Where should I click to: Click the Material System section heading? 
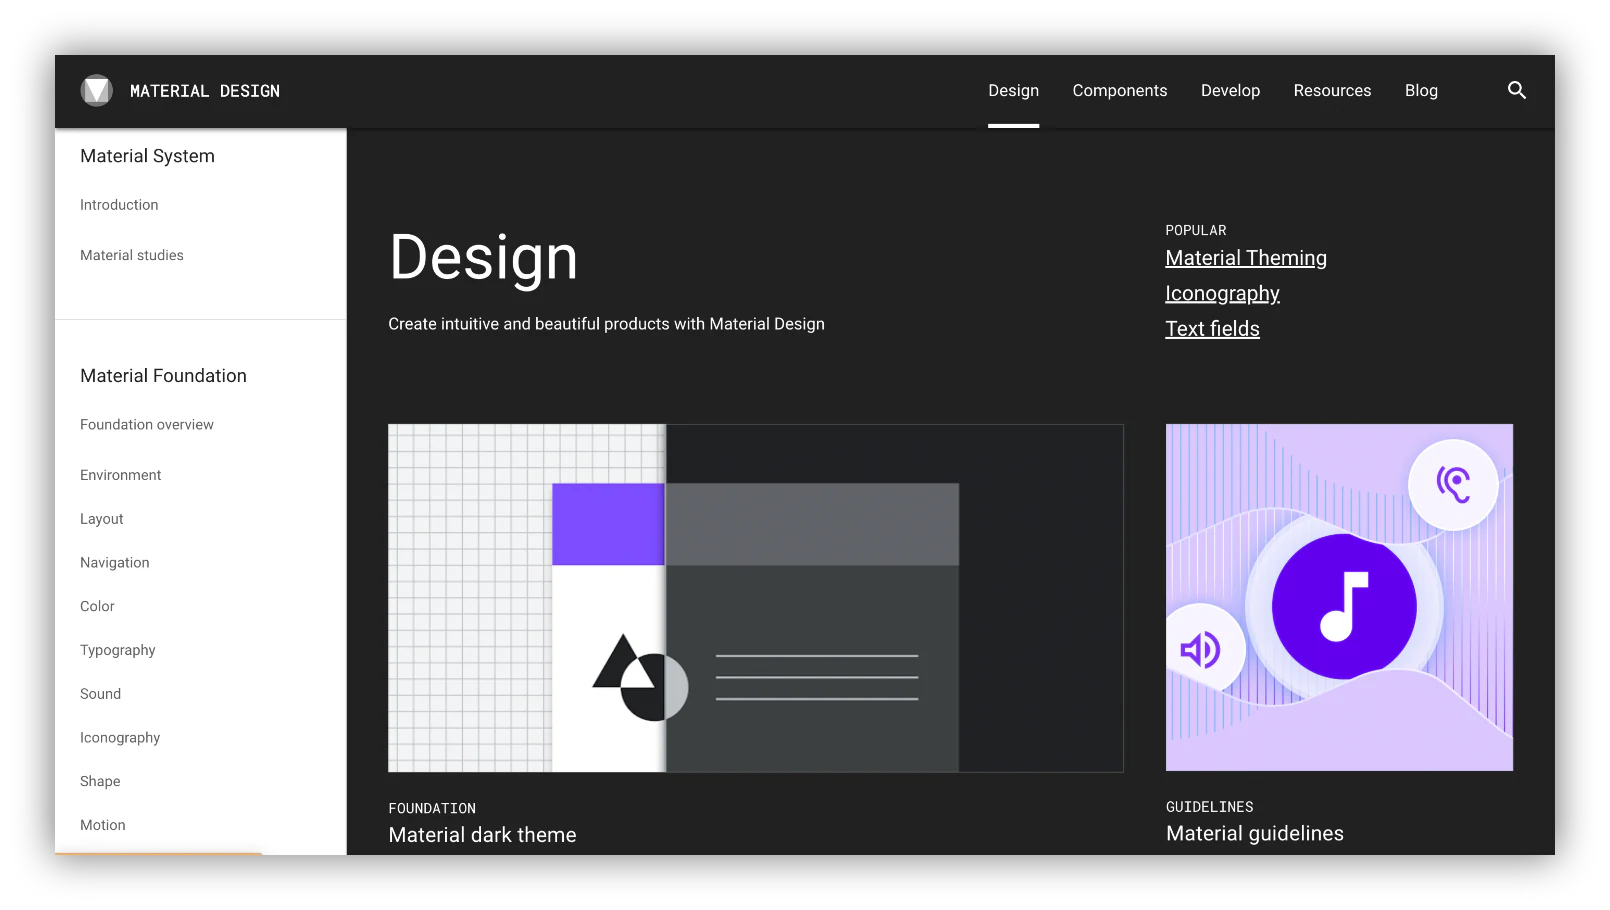pos(147,156)
